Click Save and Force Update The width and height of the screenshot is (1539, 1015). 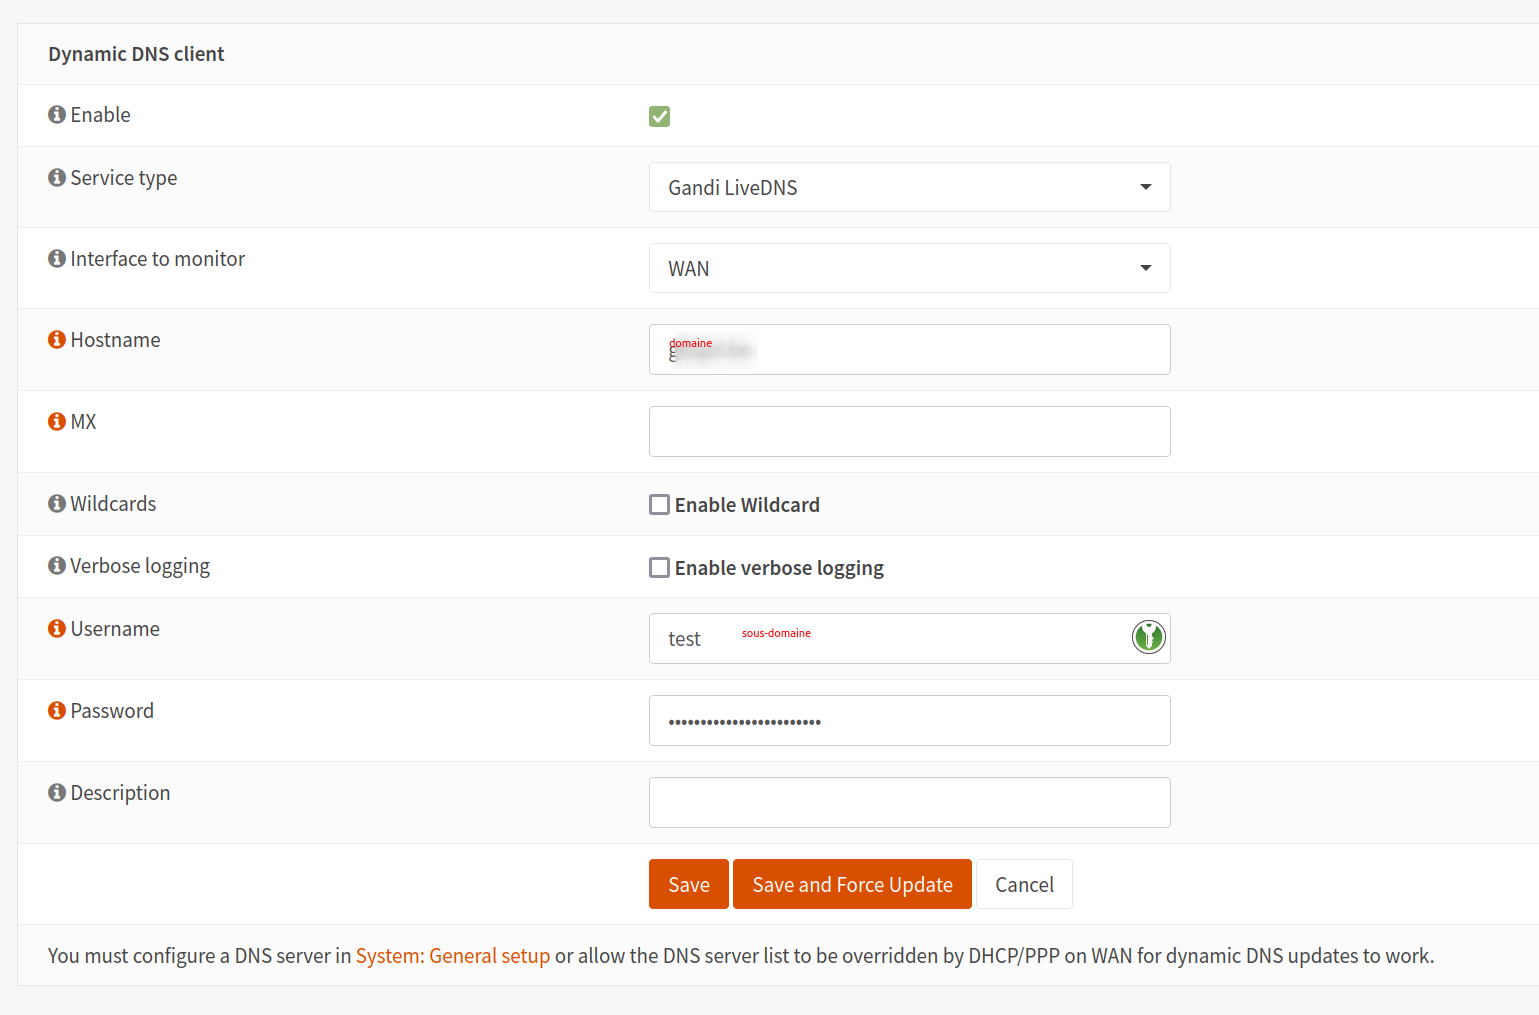coord(852,885)
